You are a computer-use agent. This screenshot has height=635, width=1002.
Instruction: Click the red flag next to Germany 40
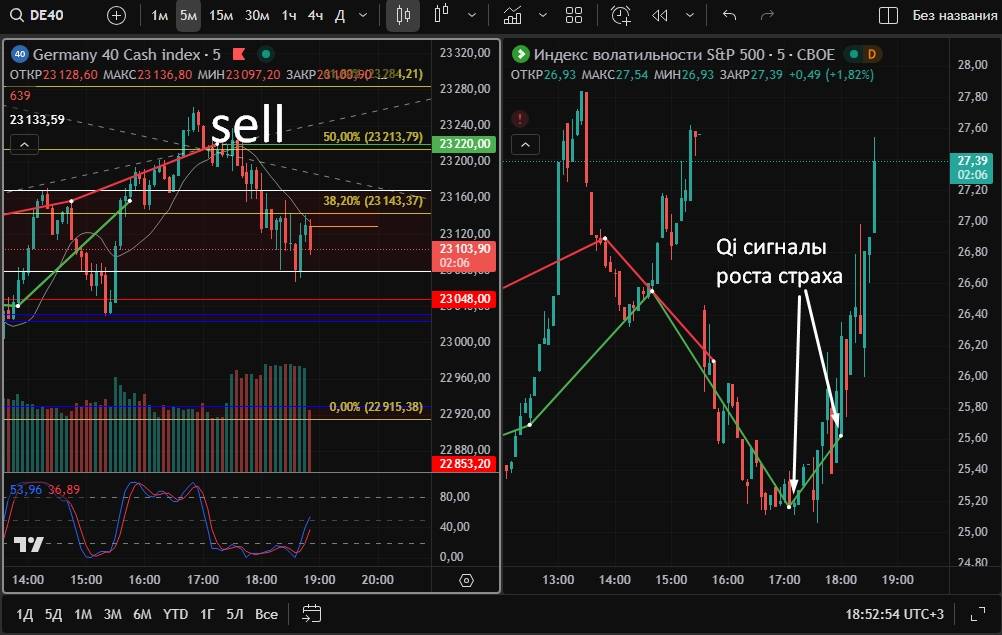click(x=238, y=54)
